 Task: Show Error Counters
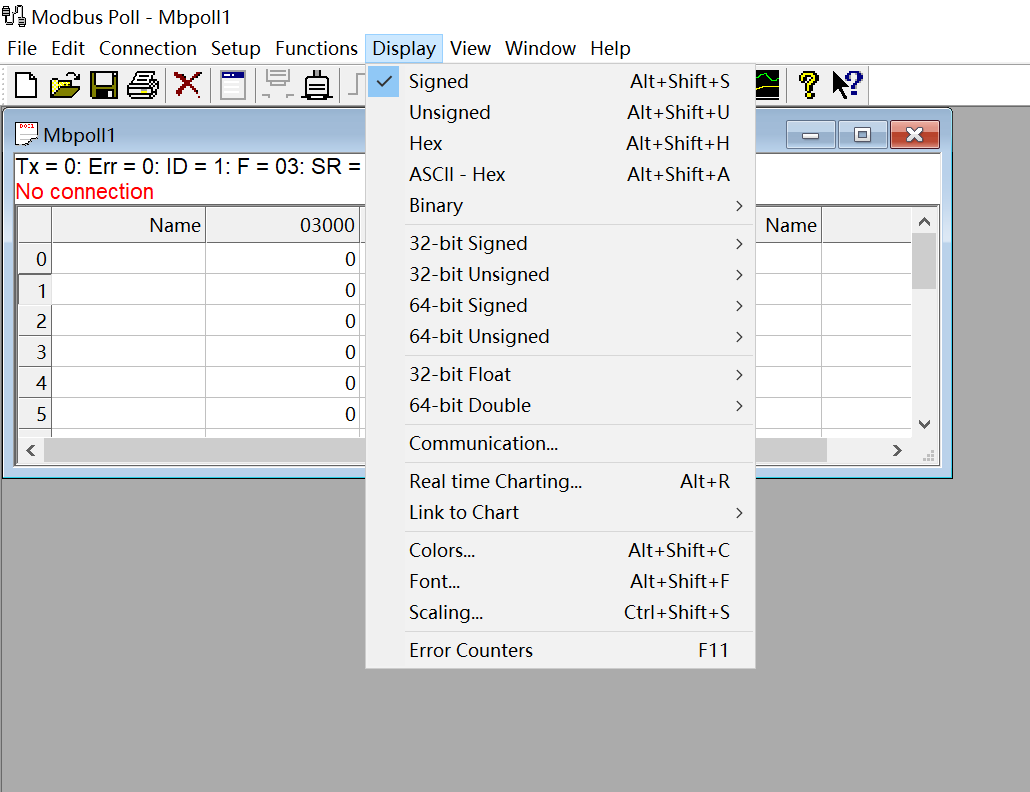click(560, 650)
